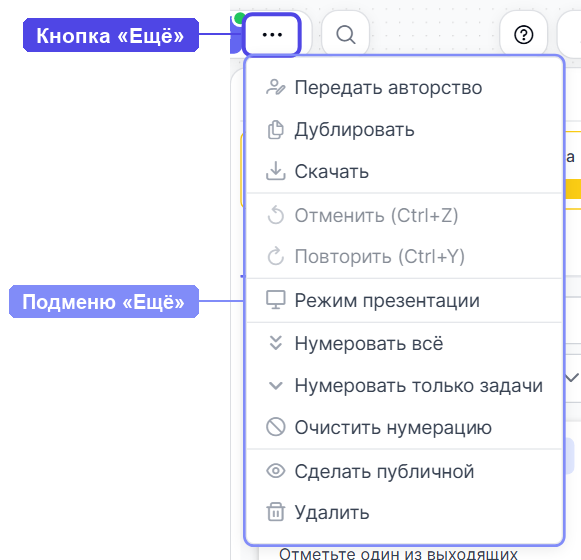This screenshot has height=560, width=581.
Task: Open the three-dot More button
Action: 272,34
